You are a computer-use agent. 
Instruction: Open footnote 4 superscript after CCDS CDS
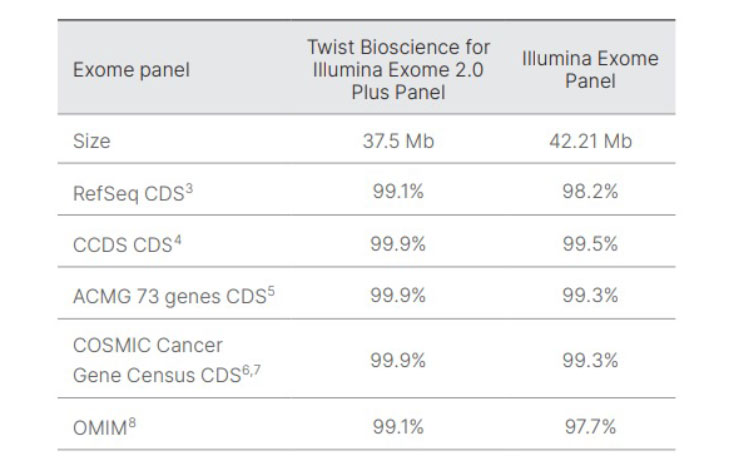pyautogui.click(x=177, y=242)
